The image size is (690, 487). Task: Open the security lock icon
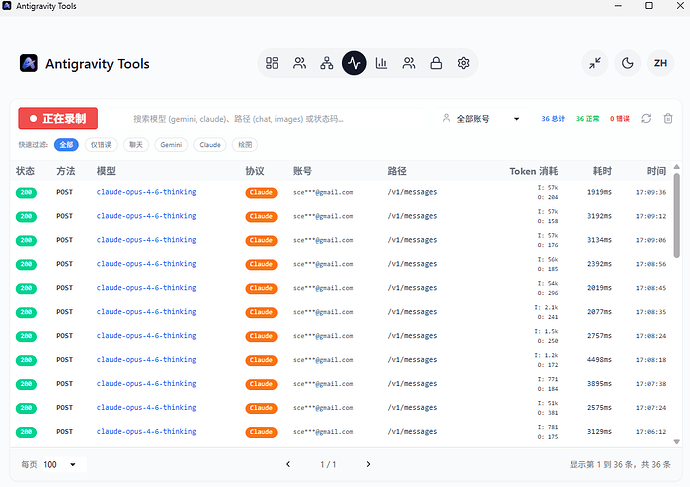coord(436,63)
